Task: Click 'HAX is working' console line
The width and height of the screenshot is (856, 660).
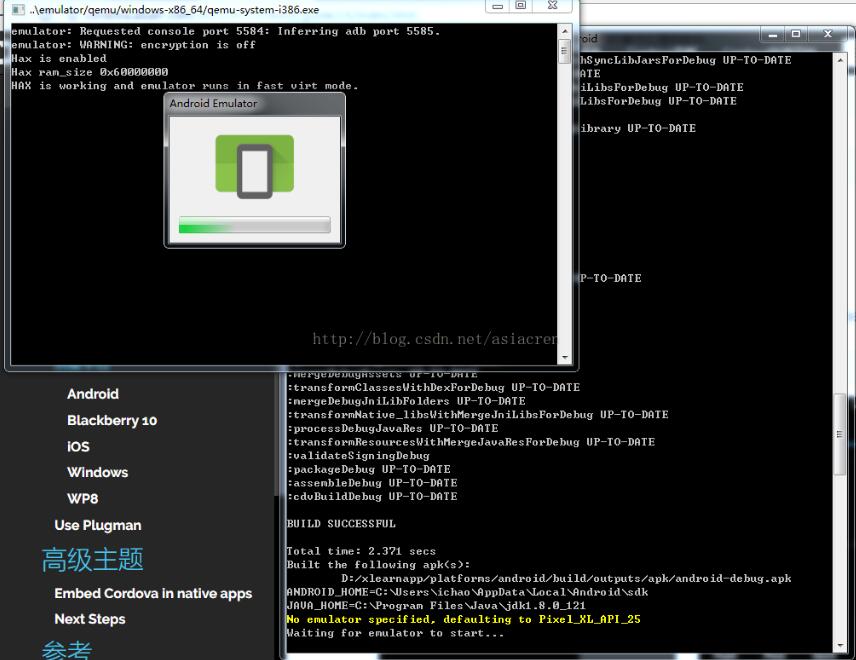Action: 185,86
